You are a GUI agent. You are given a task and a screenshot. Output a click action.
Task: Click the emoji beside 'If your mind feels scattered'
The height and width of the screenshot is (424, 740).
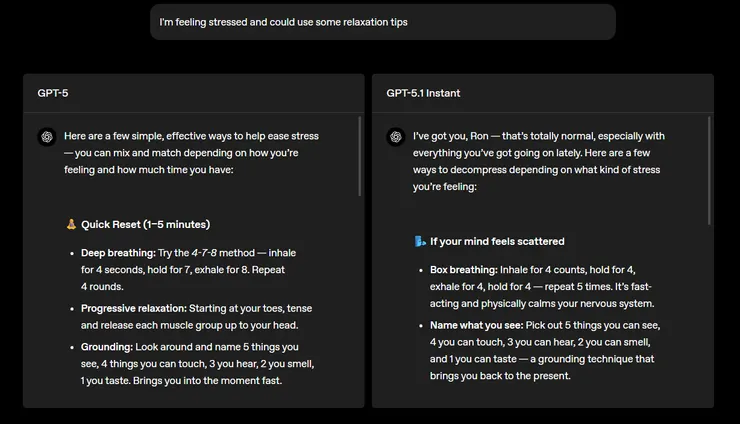coord(420,241)
